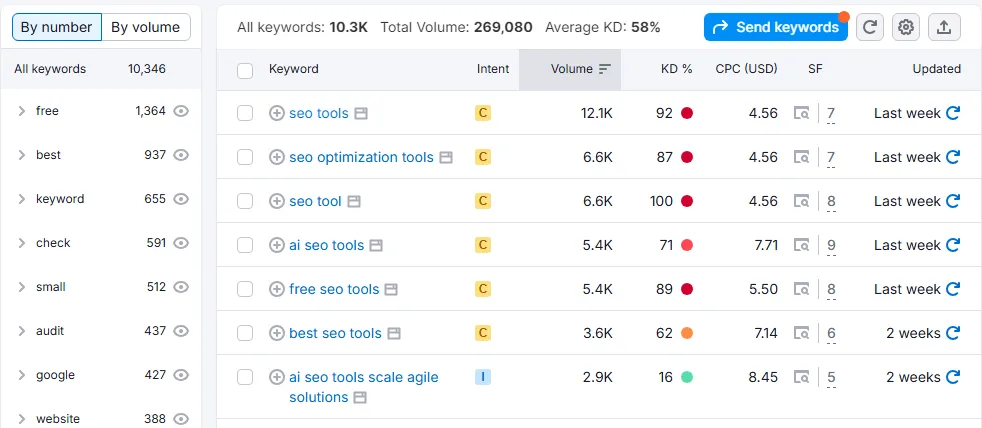Open SERP page icon beside 'ai seo tools'
The height and width of the screenshot is (428, 982).
pyautogui.click(x=376, y=245)
